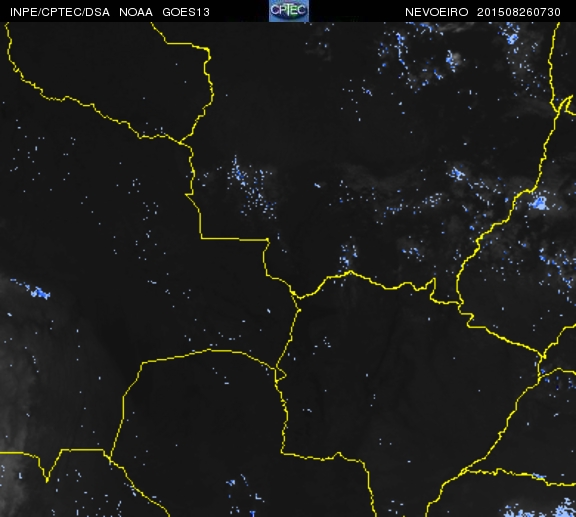Image resolution: width=576 pixels, height=517 pixels.
Task: Click the blue fog cluster just east of the central border
Action: pos(252,188)
